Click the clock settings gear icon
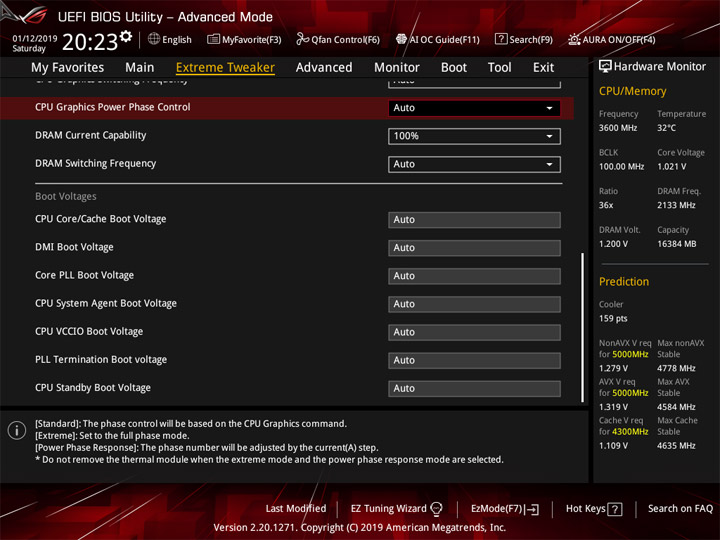 click(x=126, y=36)
